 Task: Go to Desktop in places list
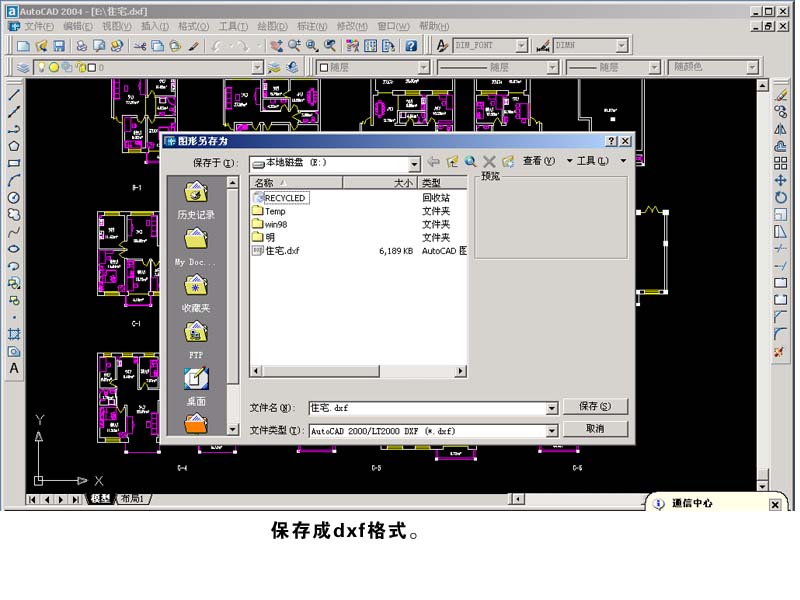click(x=196, y=386)
